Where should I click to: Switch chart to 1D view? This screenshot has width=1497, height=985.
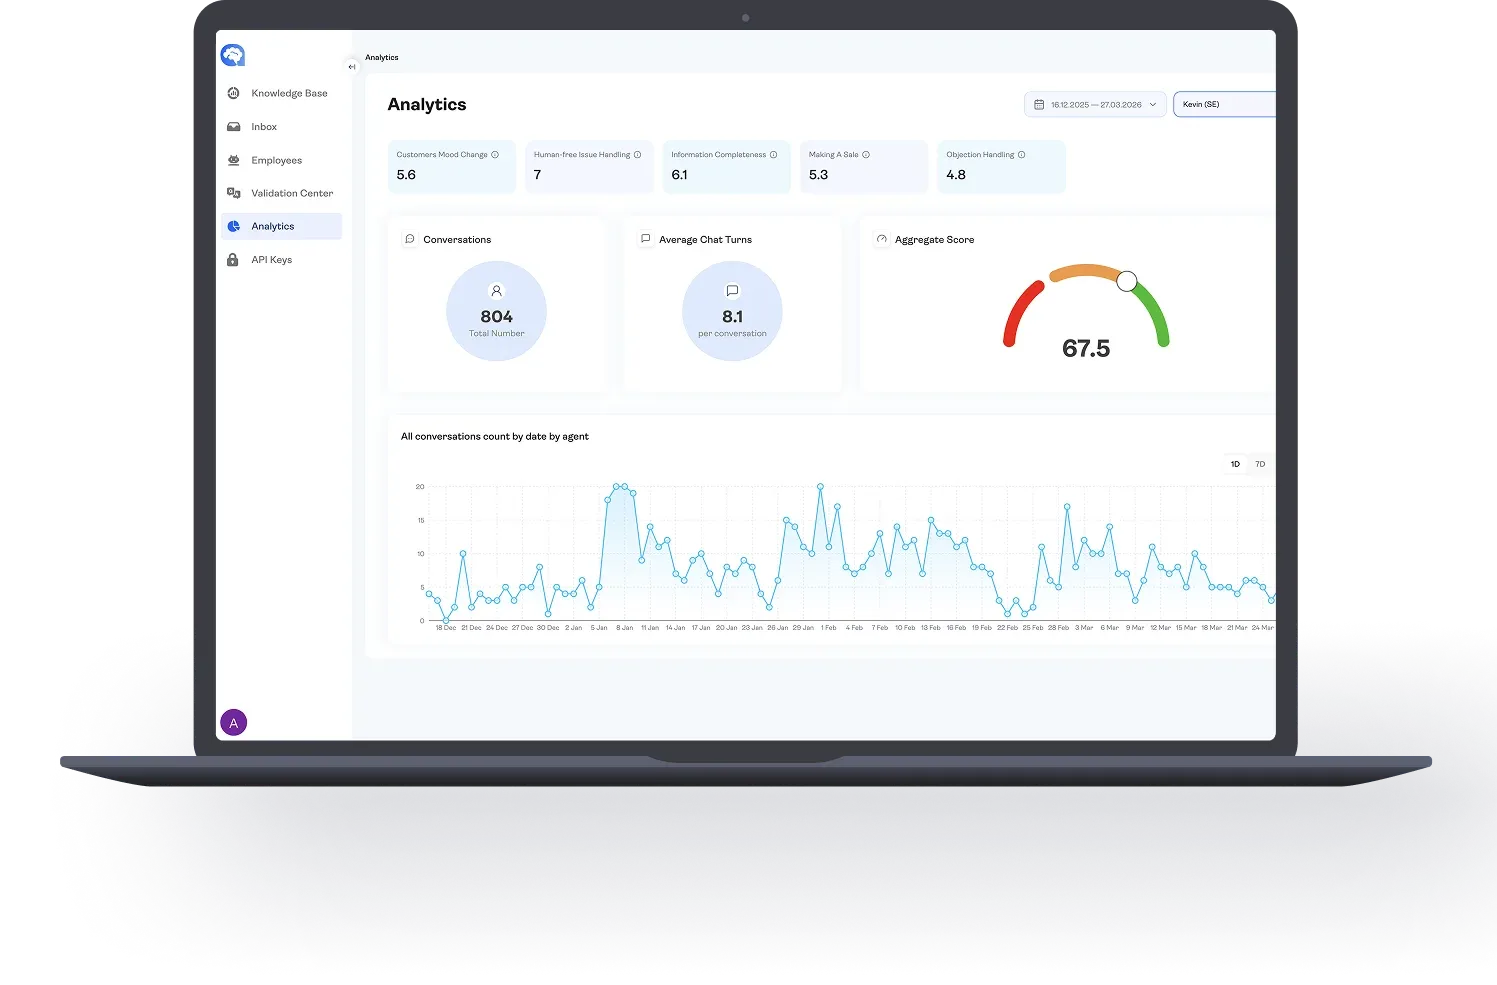1235,464
